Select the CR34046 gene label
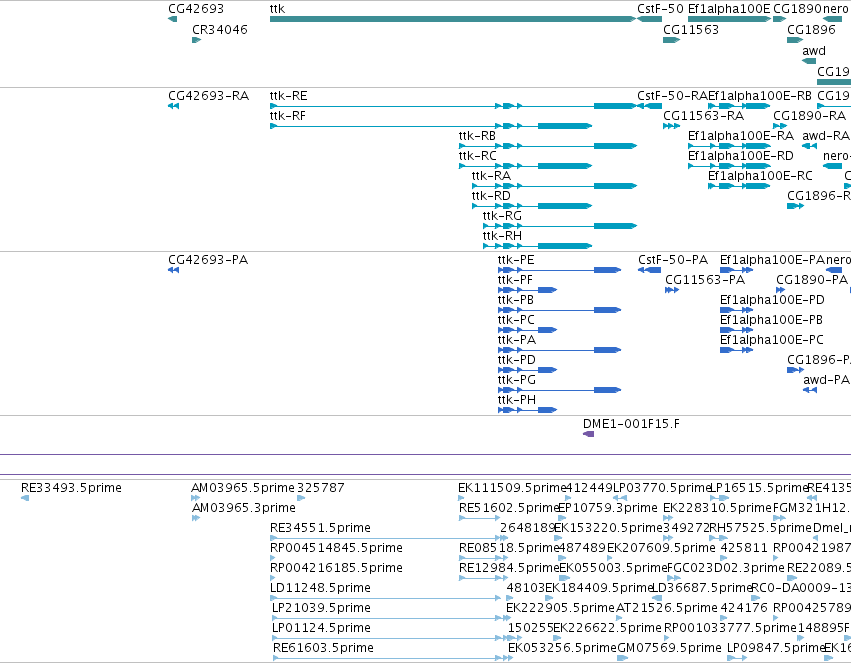Viewport: 851px width, 663px height. (220, 30)
